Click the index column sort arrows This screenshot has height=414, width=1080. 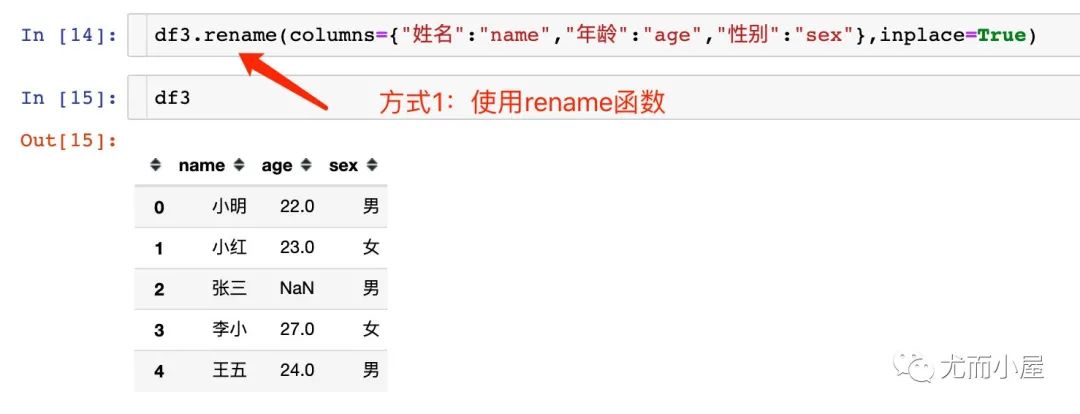(x=156, y=165)
